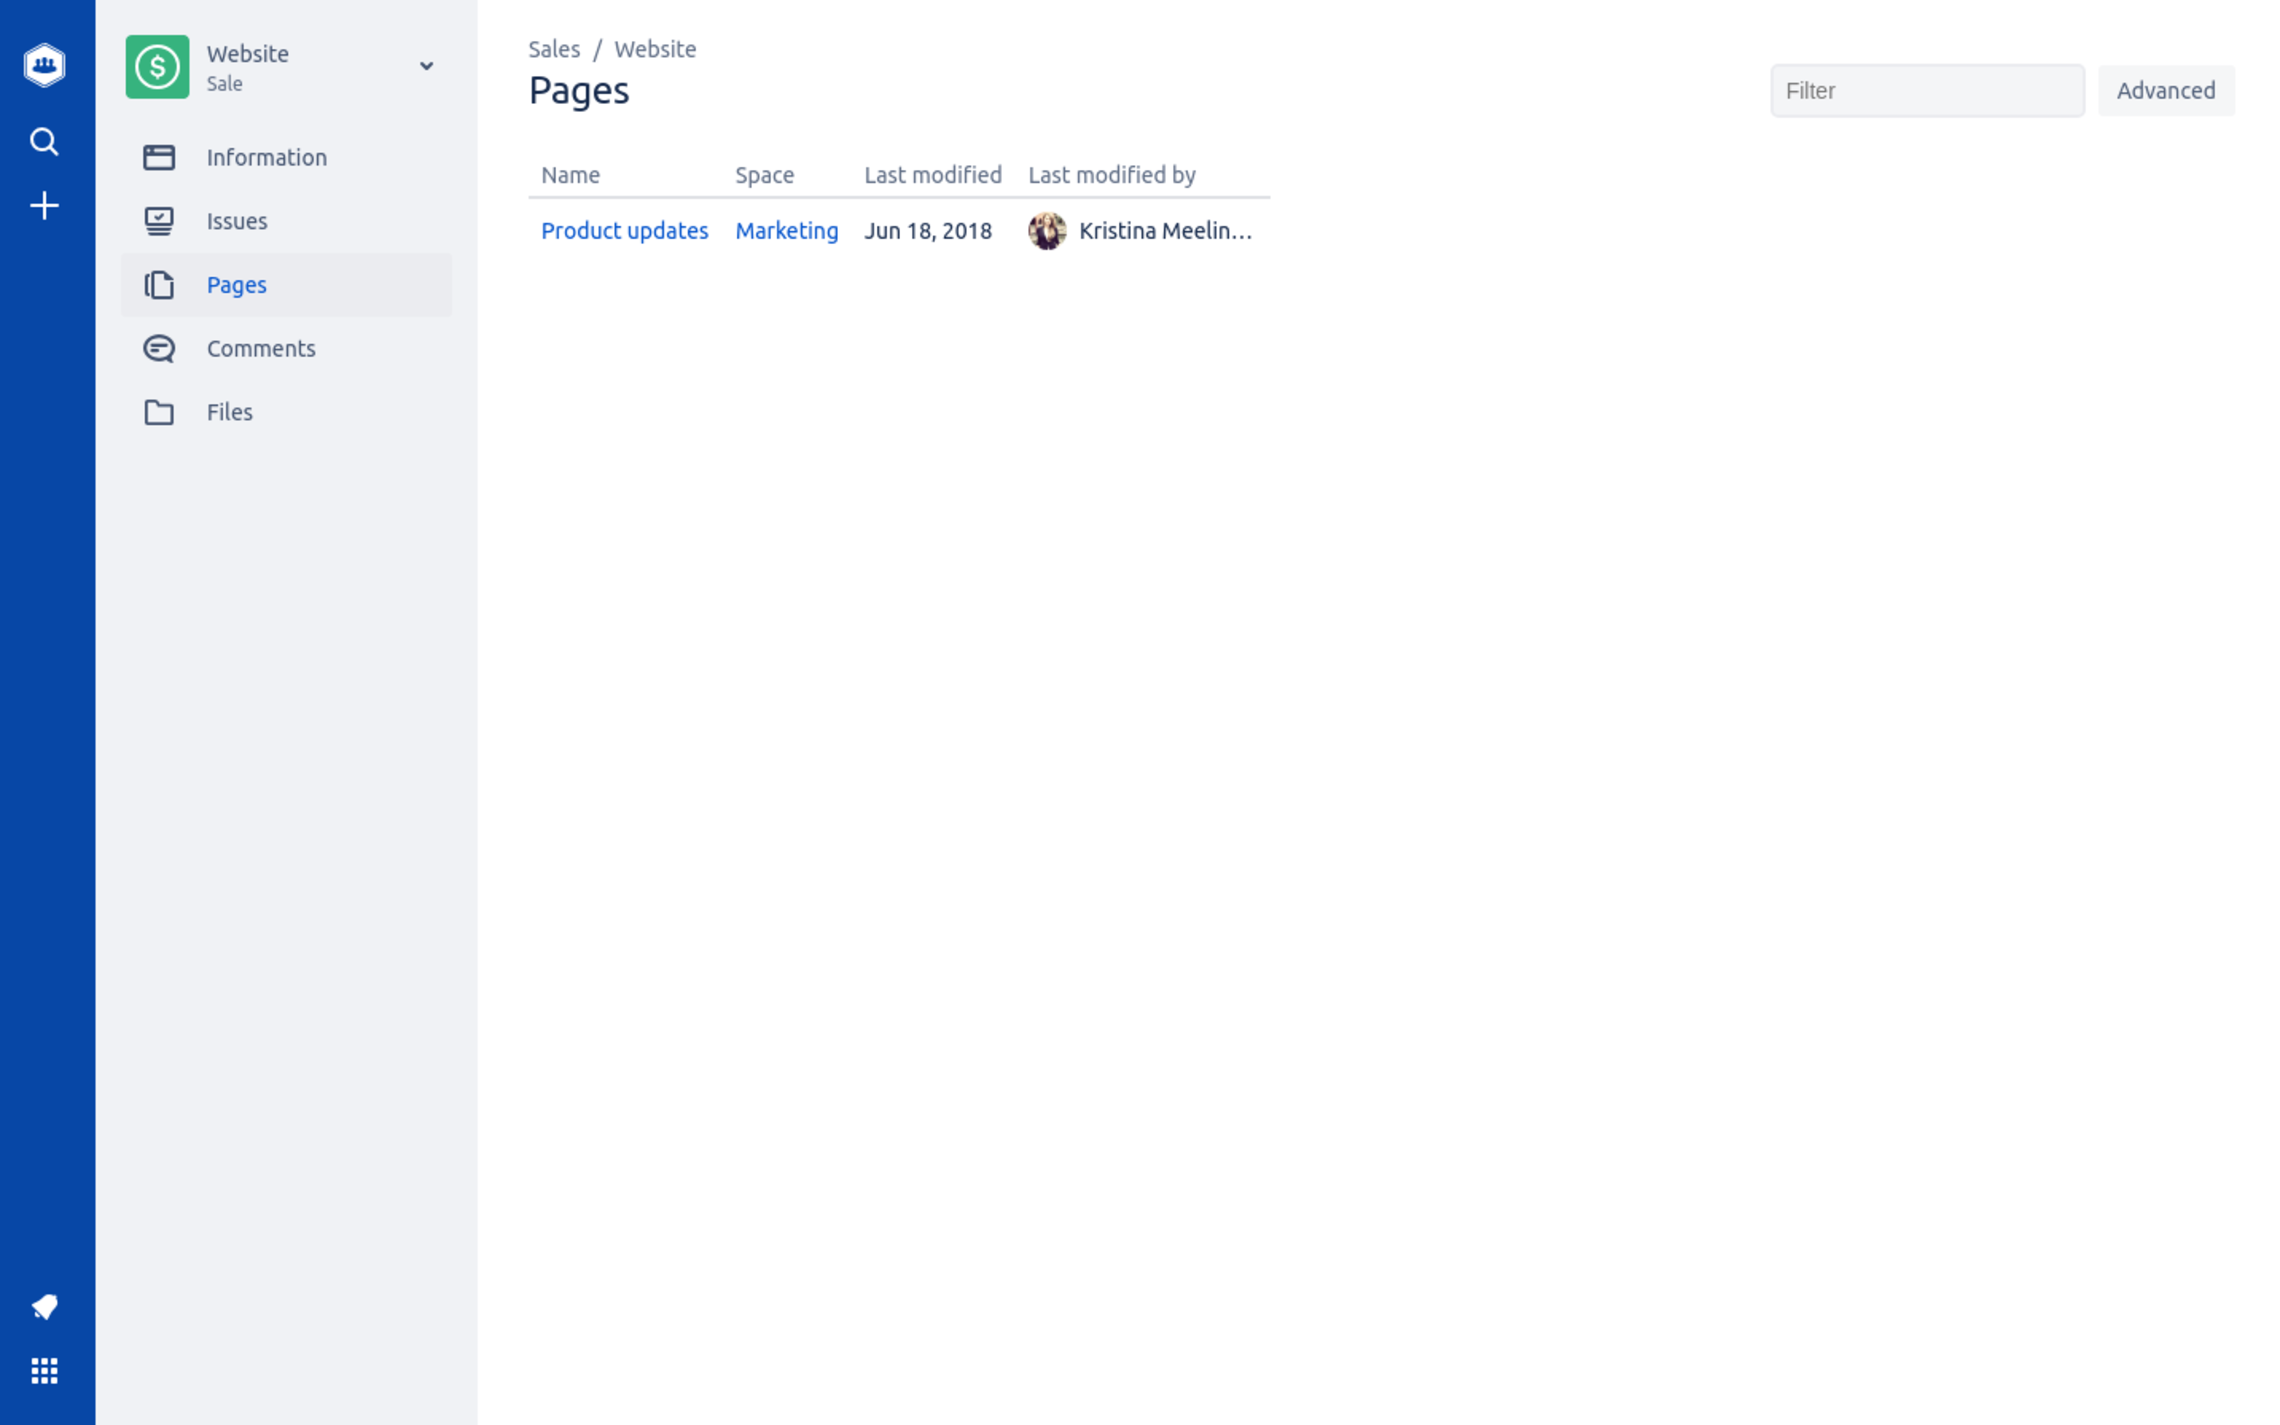Open the notifications flag icon
2280x1425 pixels.
click(x=44, y=1307)
